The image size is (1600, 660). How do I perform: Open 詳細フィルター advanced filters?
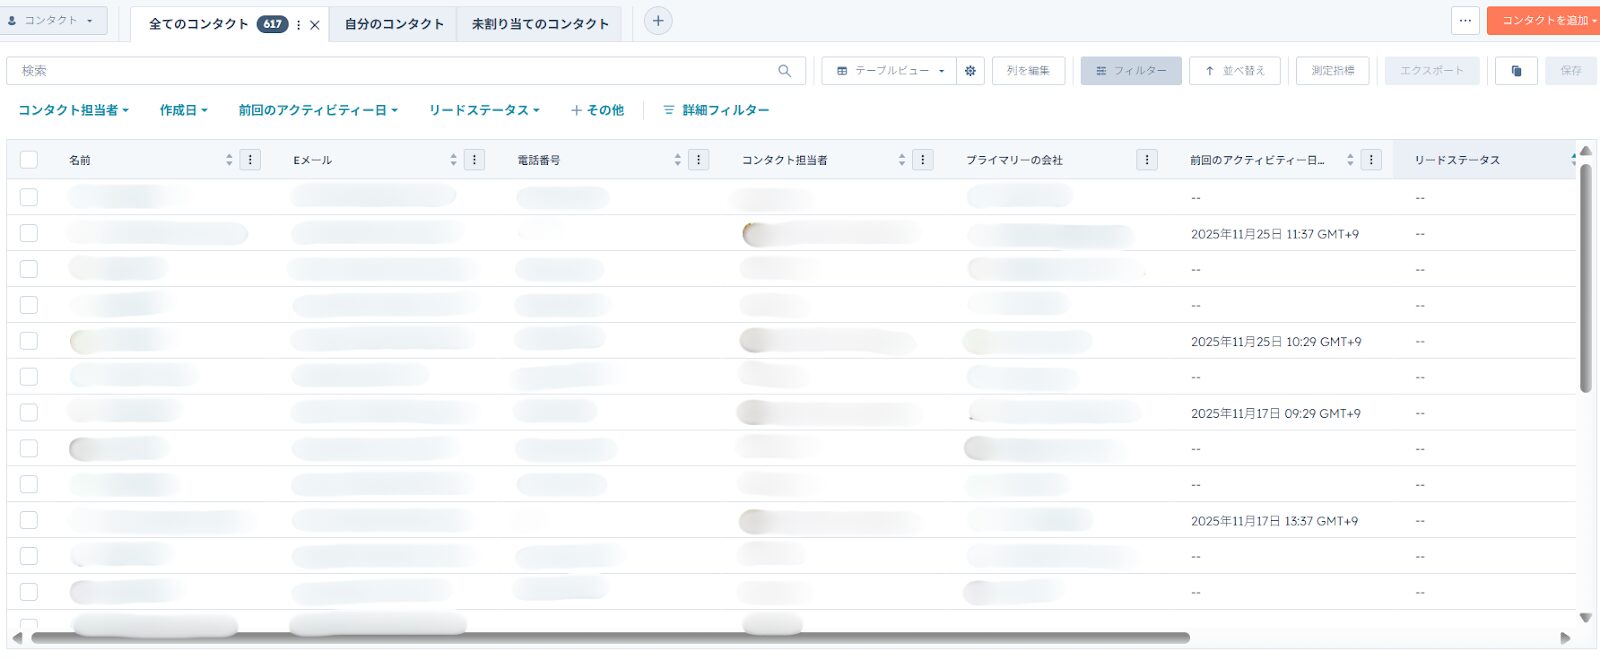click(716, 110)
